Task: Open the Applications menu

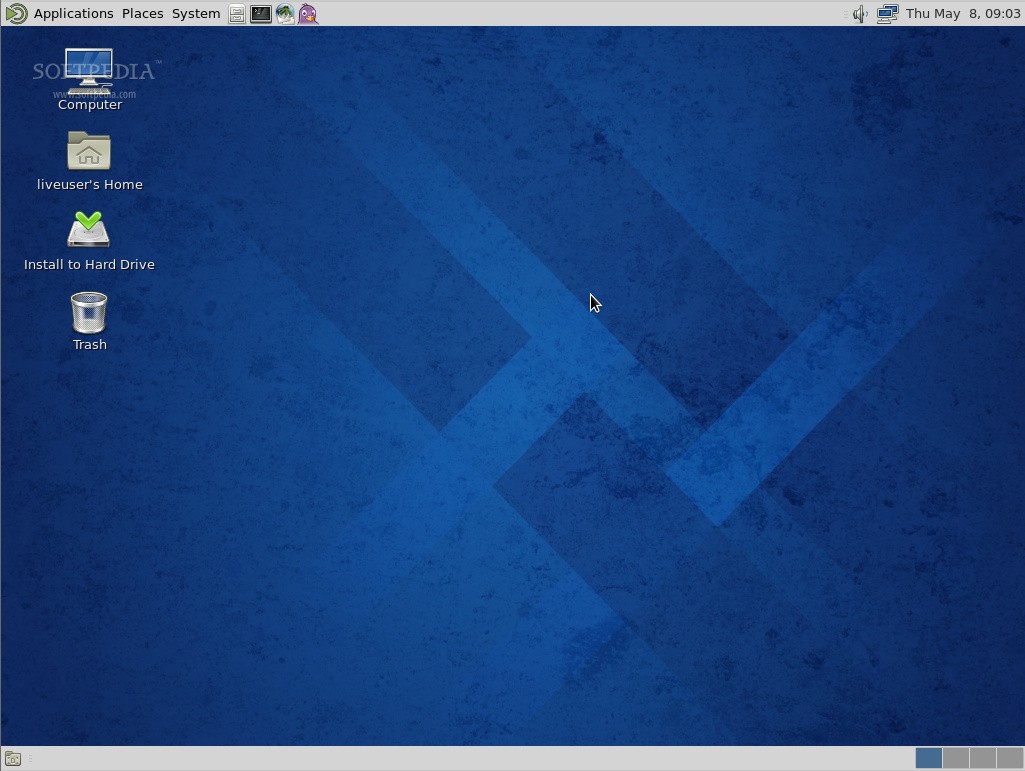Action: [x=73, y=13]
